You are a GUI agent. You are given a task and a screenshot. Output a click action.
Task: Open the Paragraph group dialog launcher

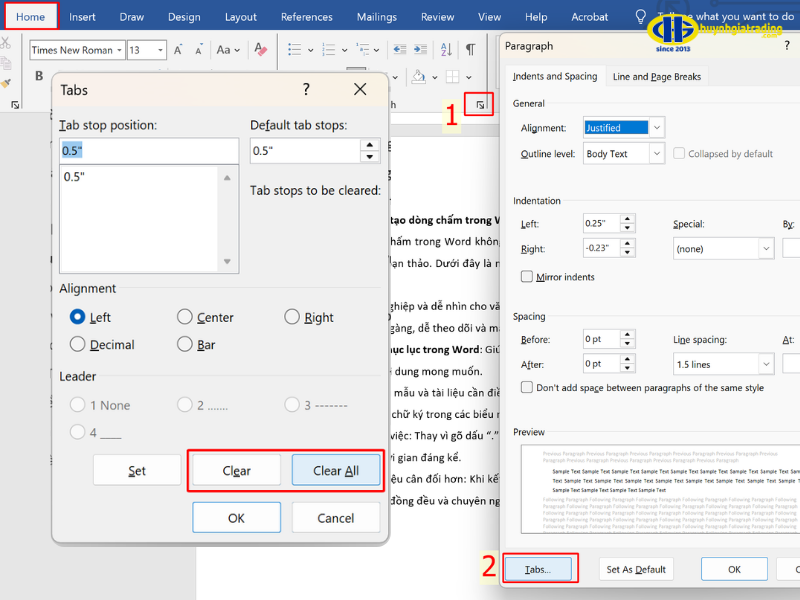click(x=480, y=105)
